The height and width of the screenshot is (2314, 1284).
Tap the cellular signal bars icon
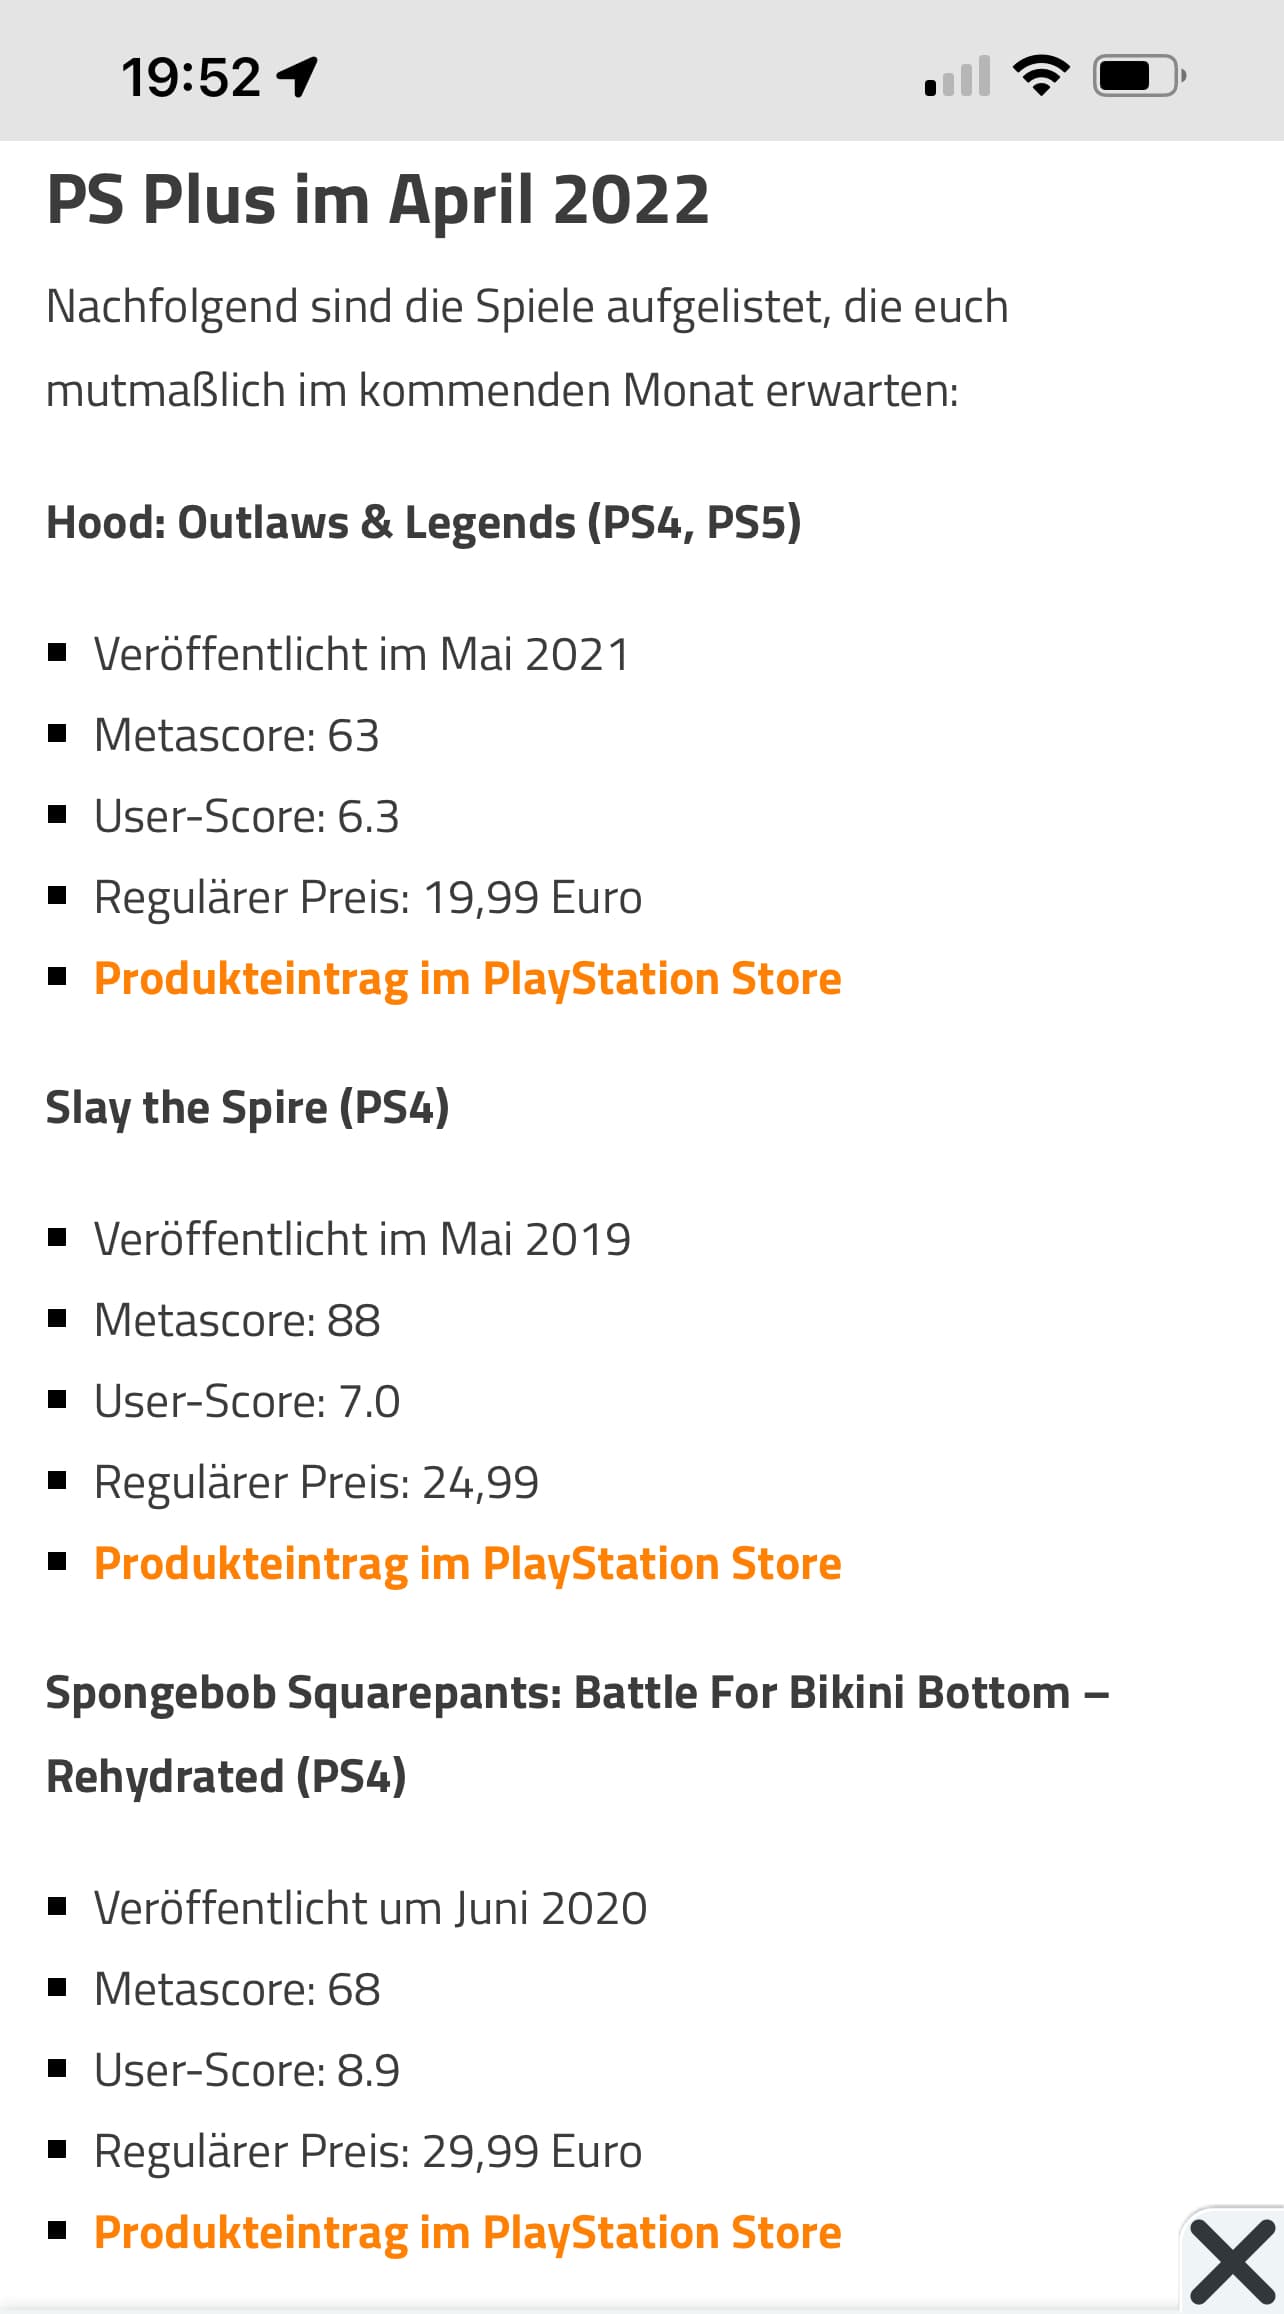(957, 76)
